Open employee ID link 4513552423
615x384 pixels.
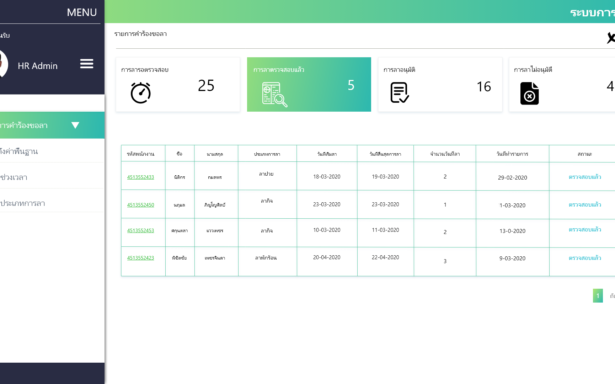[x=140, y=258]
